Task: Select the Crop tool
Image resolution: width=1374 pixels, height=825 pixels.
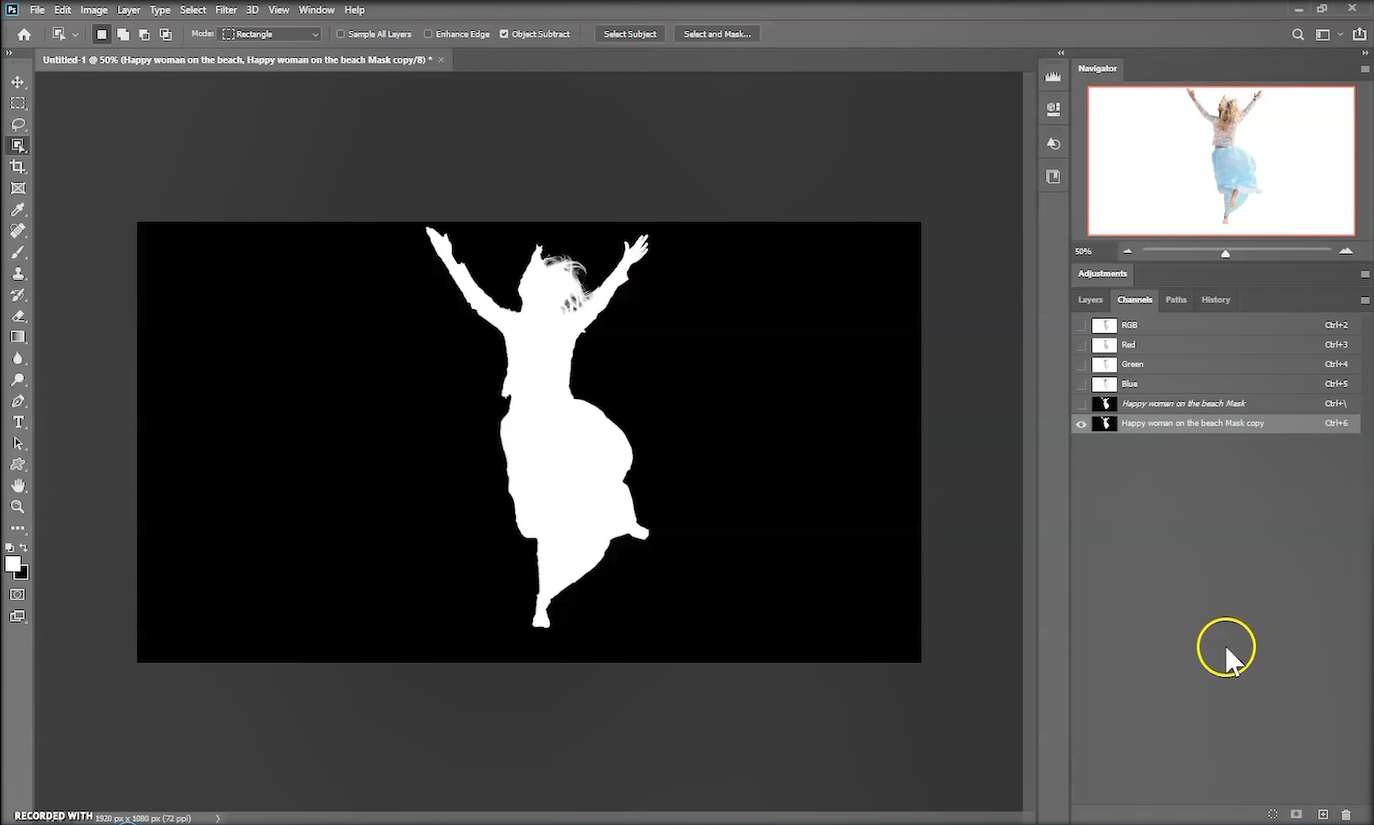Action: [x=18, y=167]
